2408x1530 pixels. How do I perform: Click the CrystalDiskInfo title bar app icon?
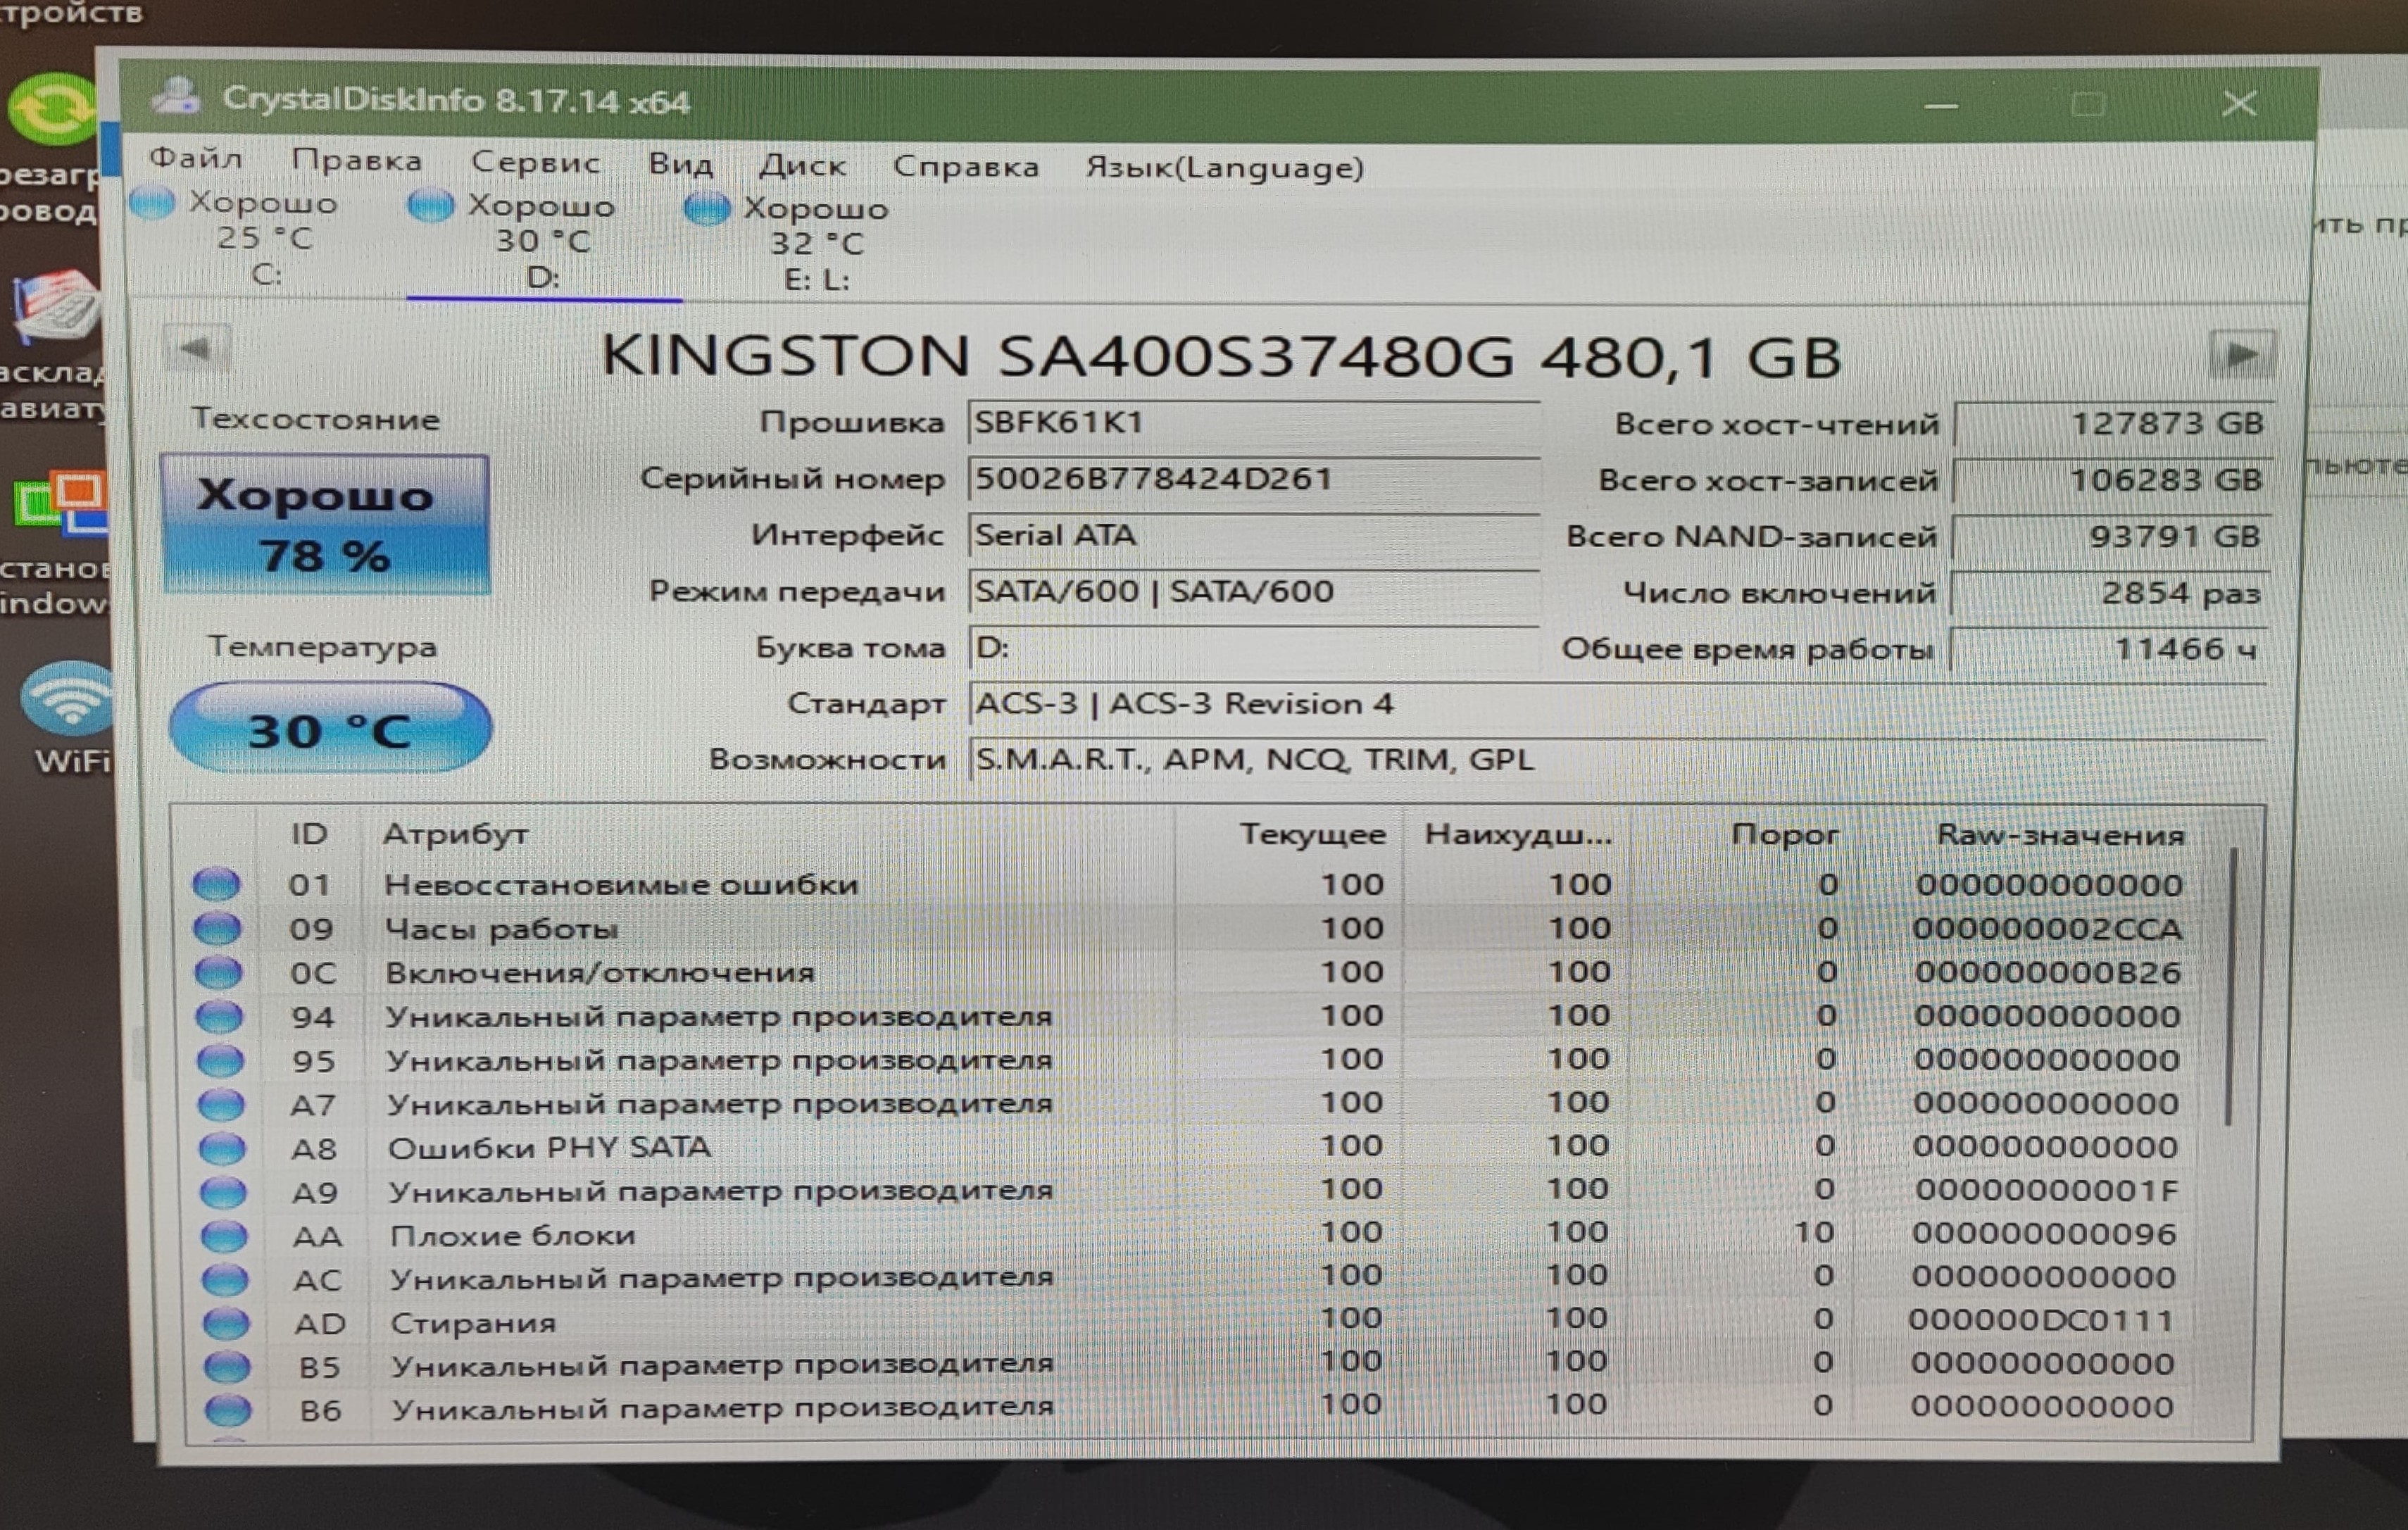point(178,98)
